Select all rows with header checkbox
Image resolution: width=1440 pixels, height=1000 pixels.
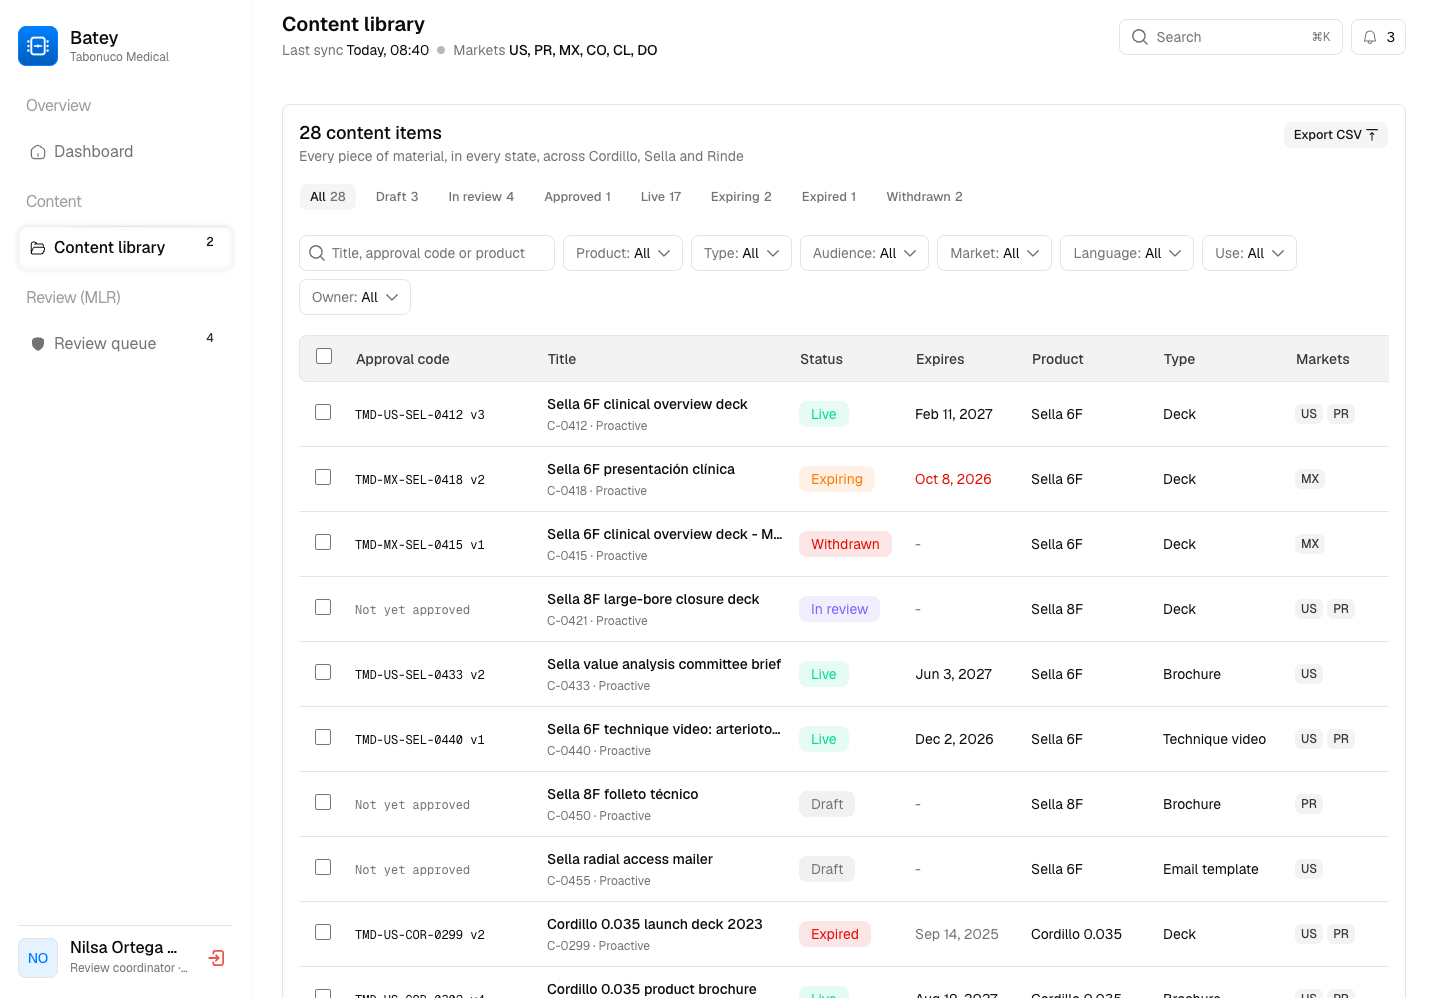click(x=324, y=356)
